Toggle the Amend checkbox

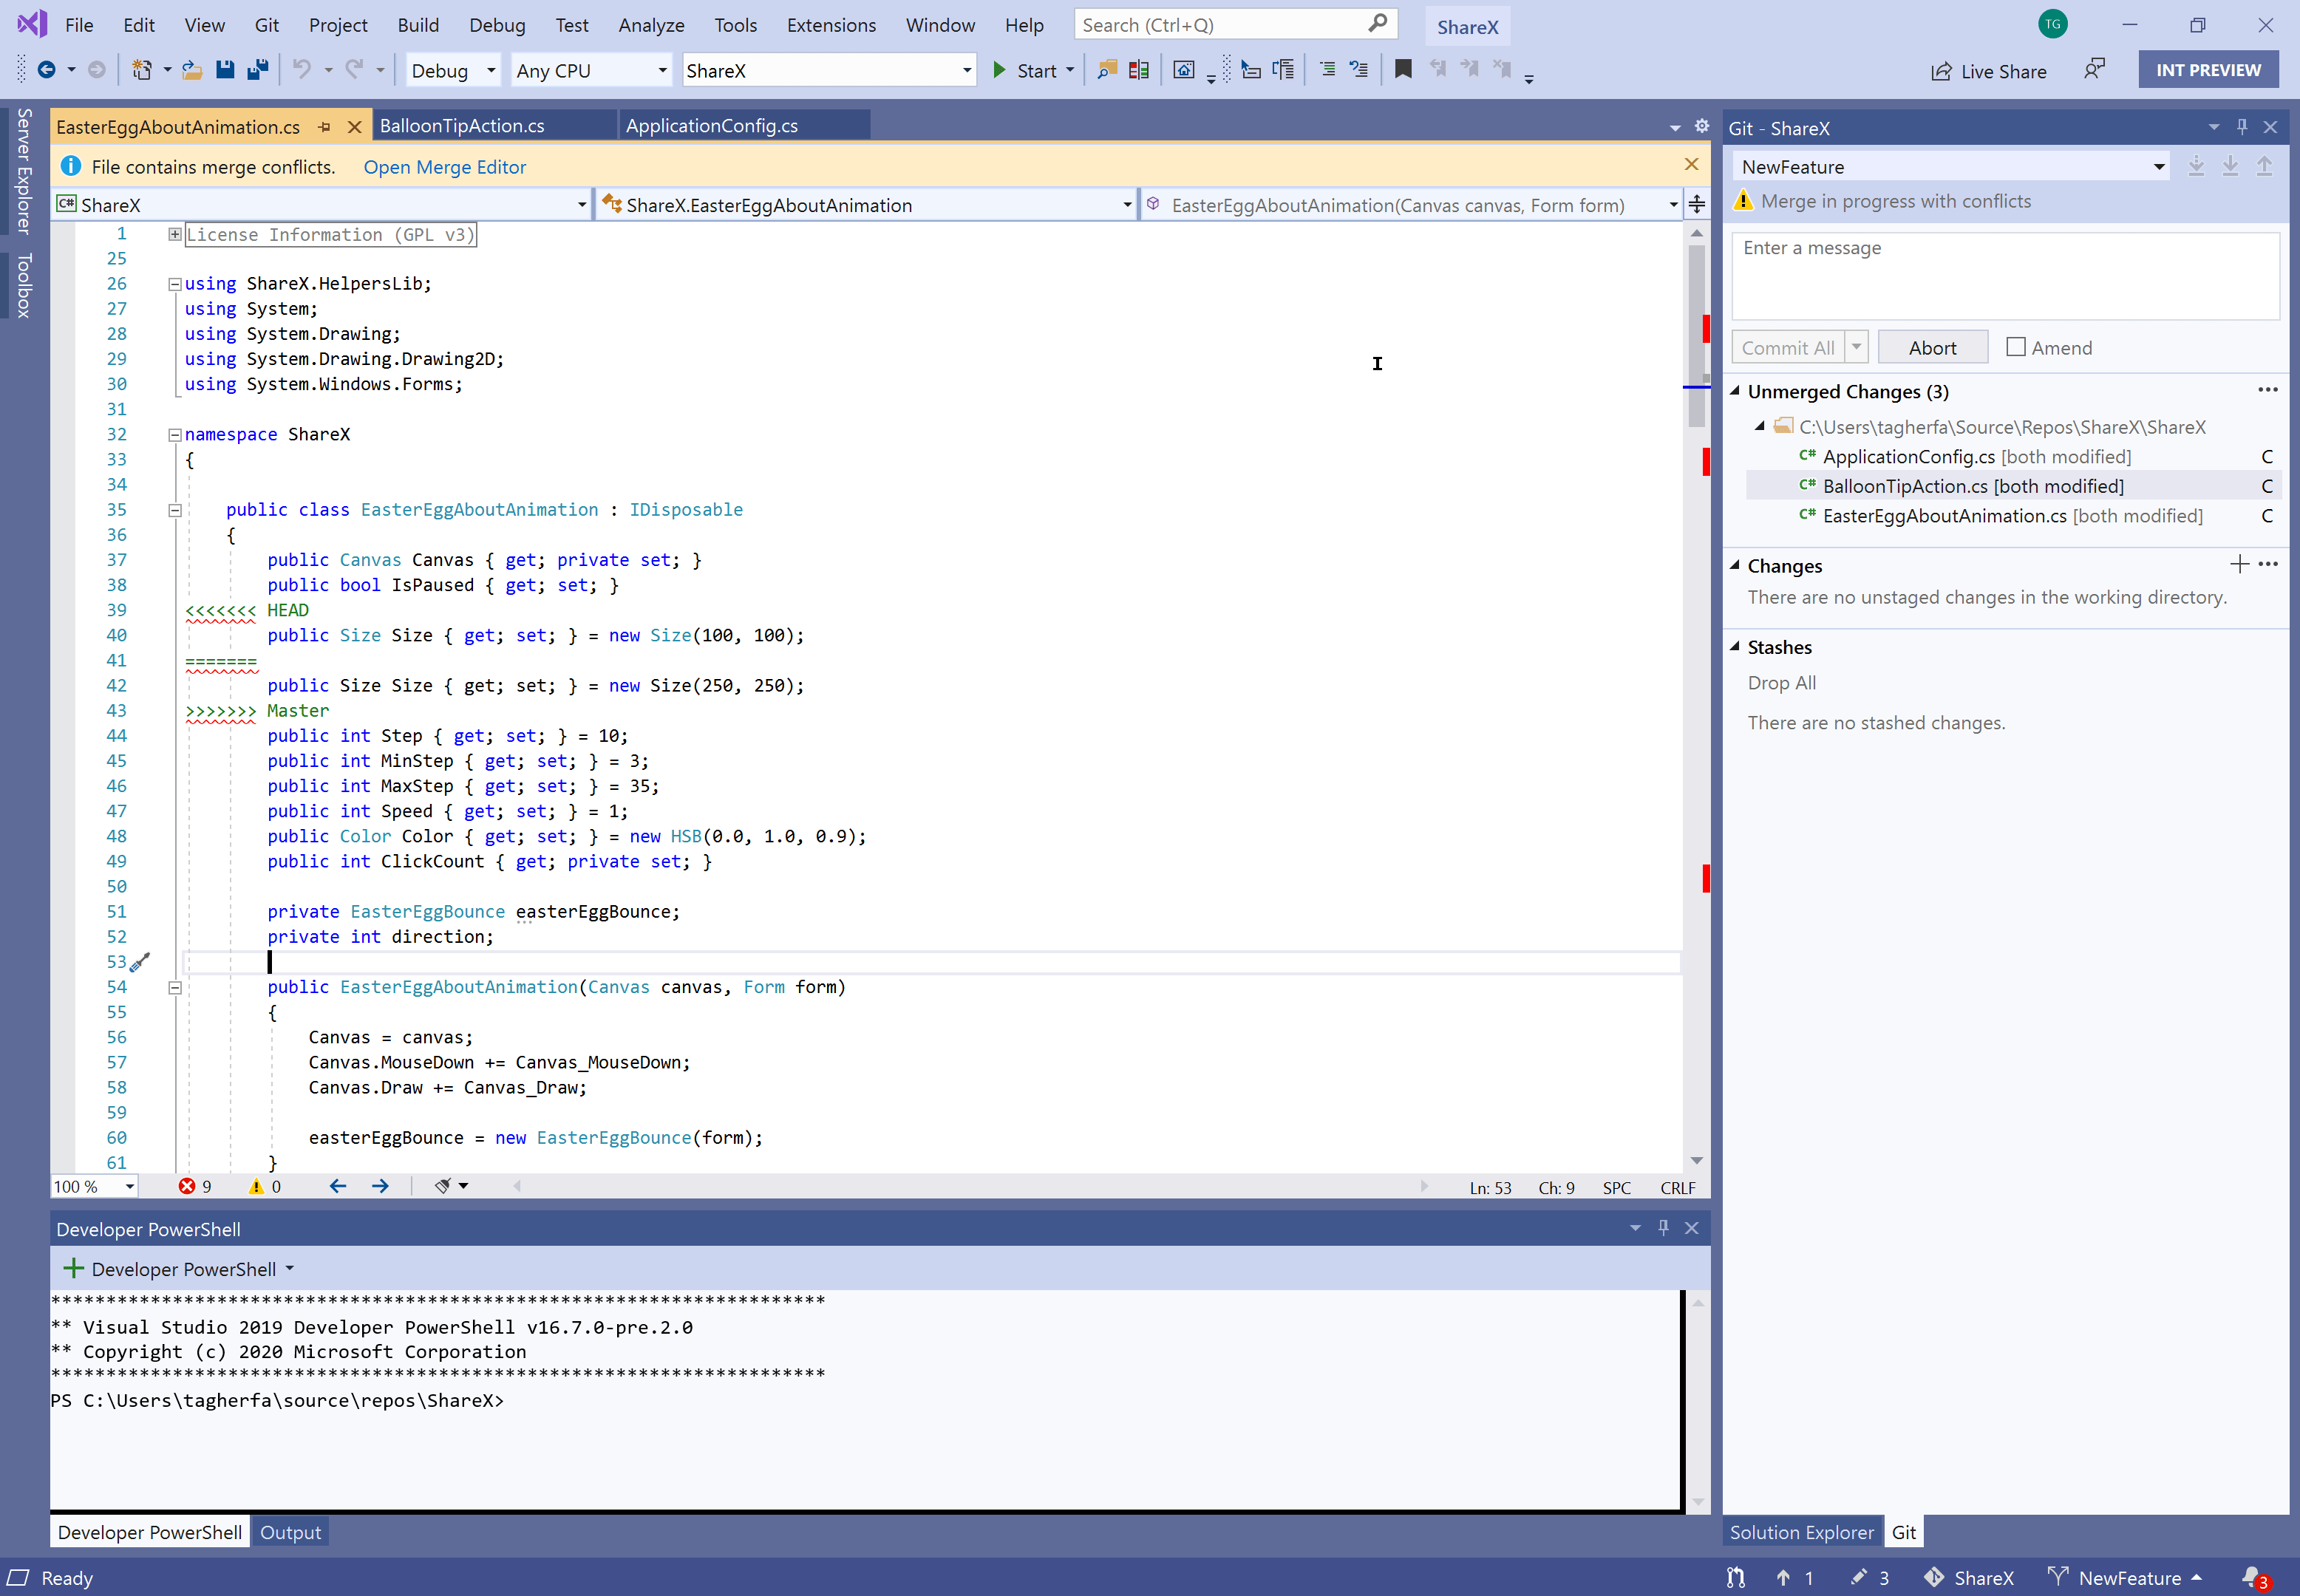2015,346
